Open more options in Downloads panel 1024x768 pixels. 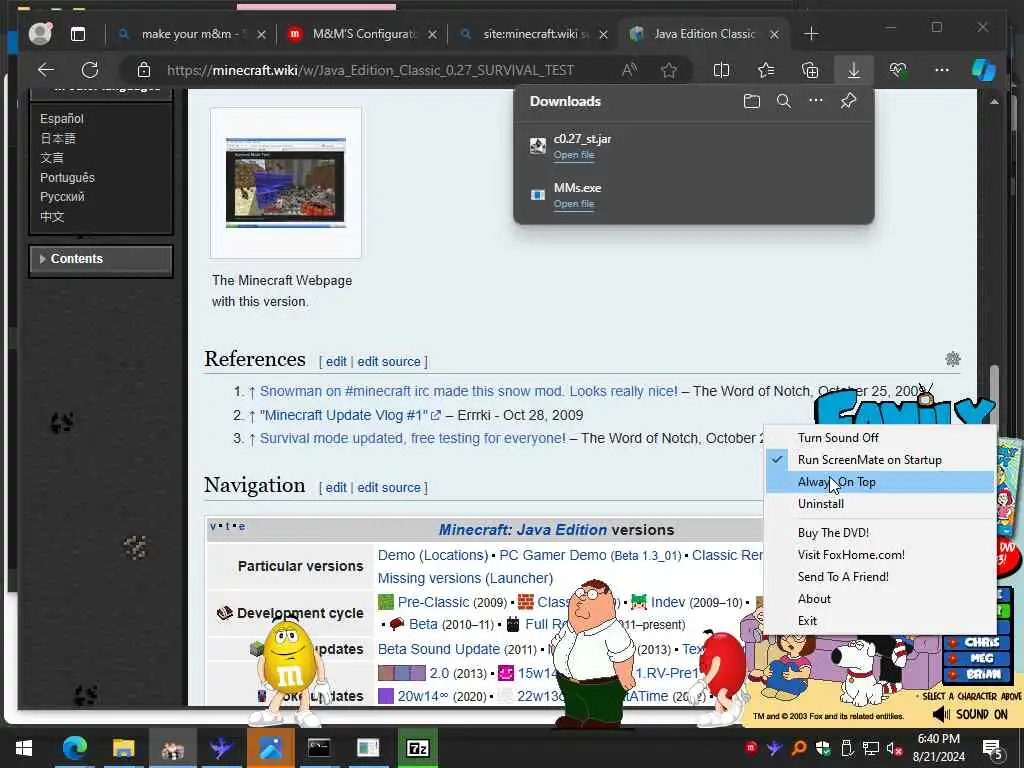[x=816, y=101]
